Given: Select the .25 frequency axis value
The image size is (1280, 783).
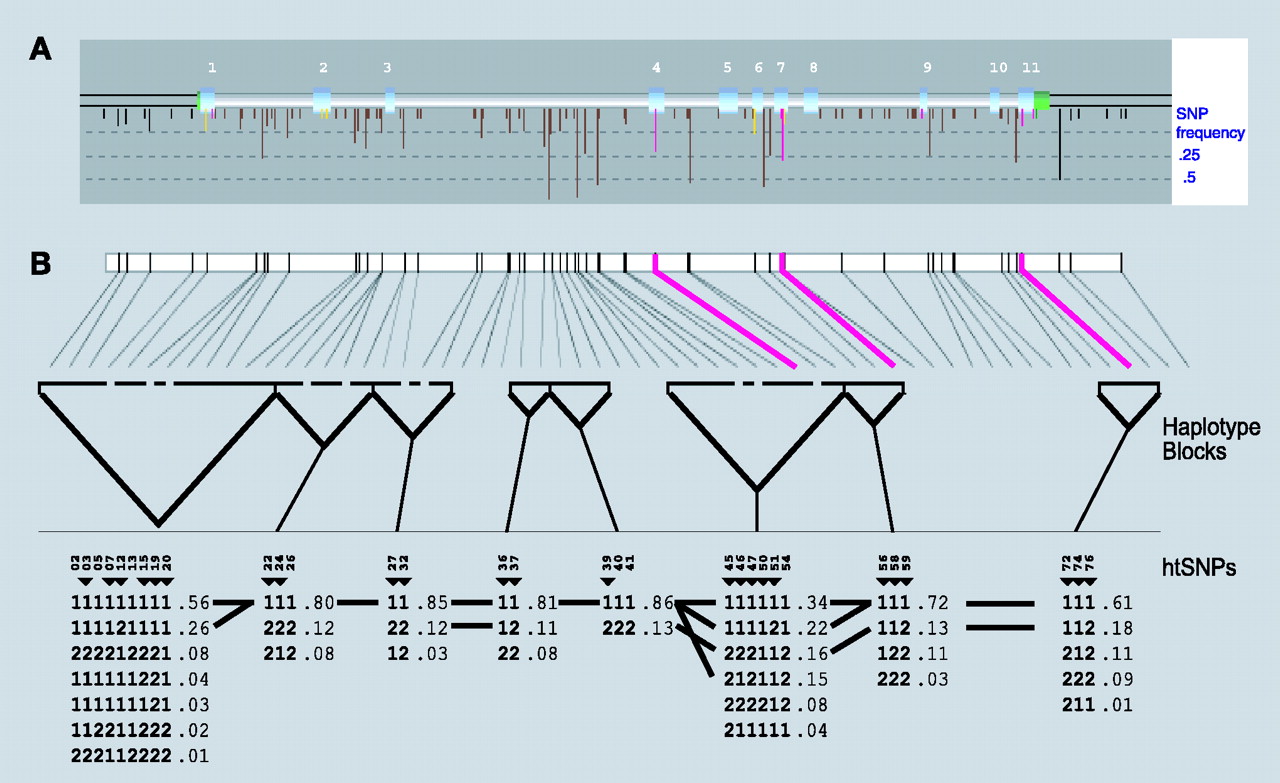Looking at the screenshot, I should click(x=1188, y=156).
